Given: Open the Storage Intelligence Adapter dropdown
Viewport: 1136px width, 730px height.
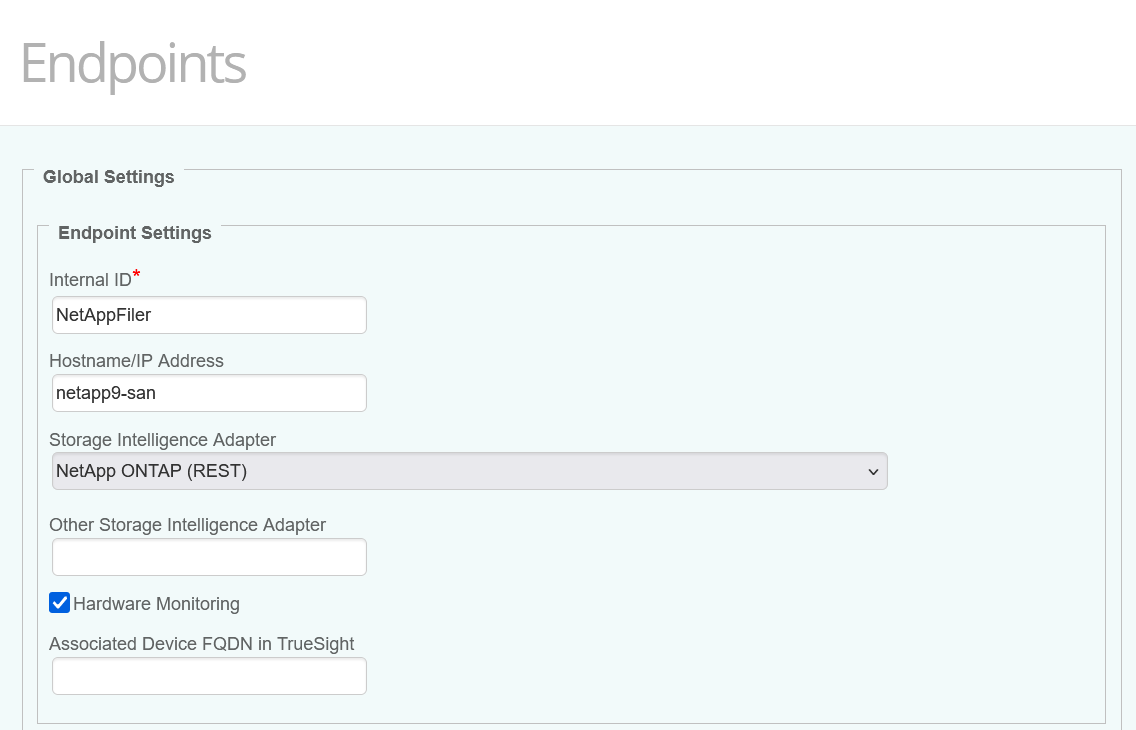Looking at the screenshot, I should point(470,470).
